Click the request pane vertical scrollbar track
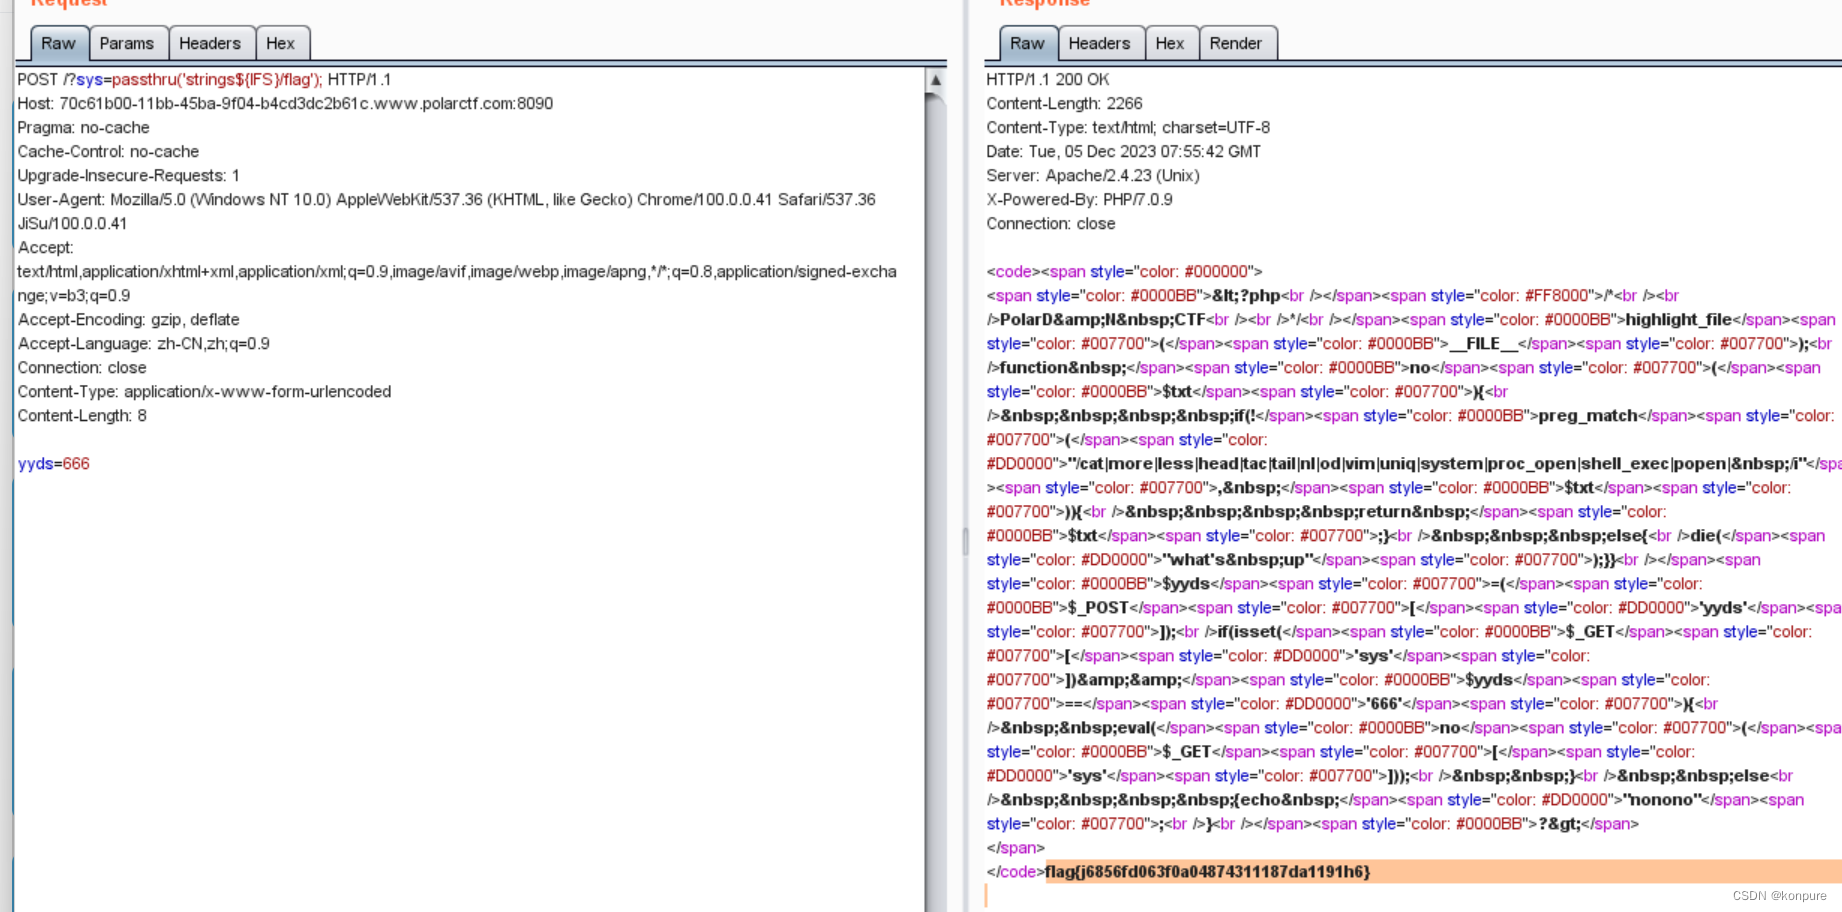The width and height of the screenshot is (1842, 912). (936, 500)
